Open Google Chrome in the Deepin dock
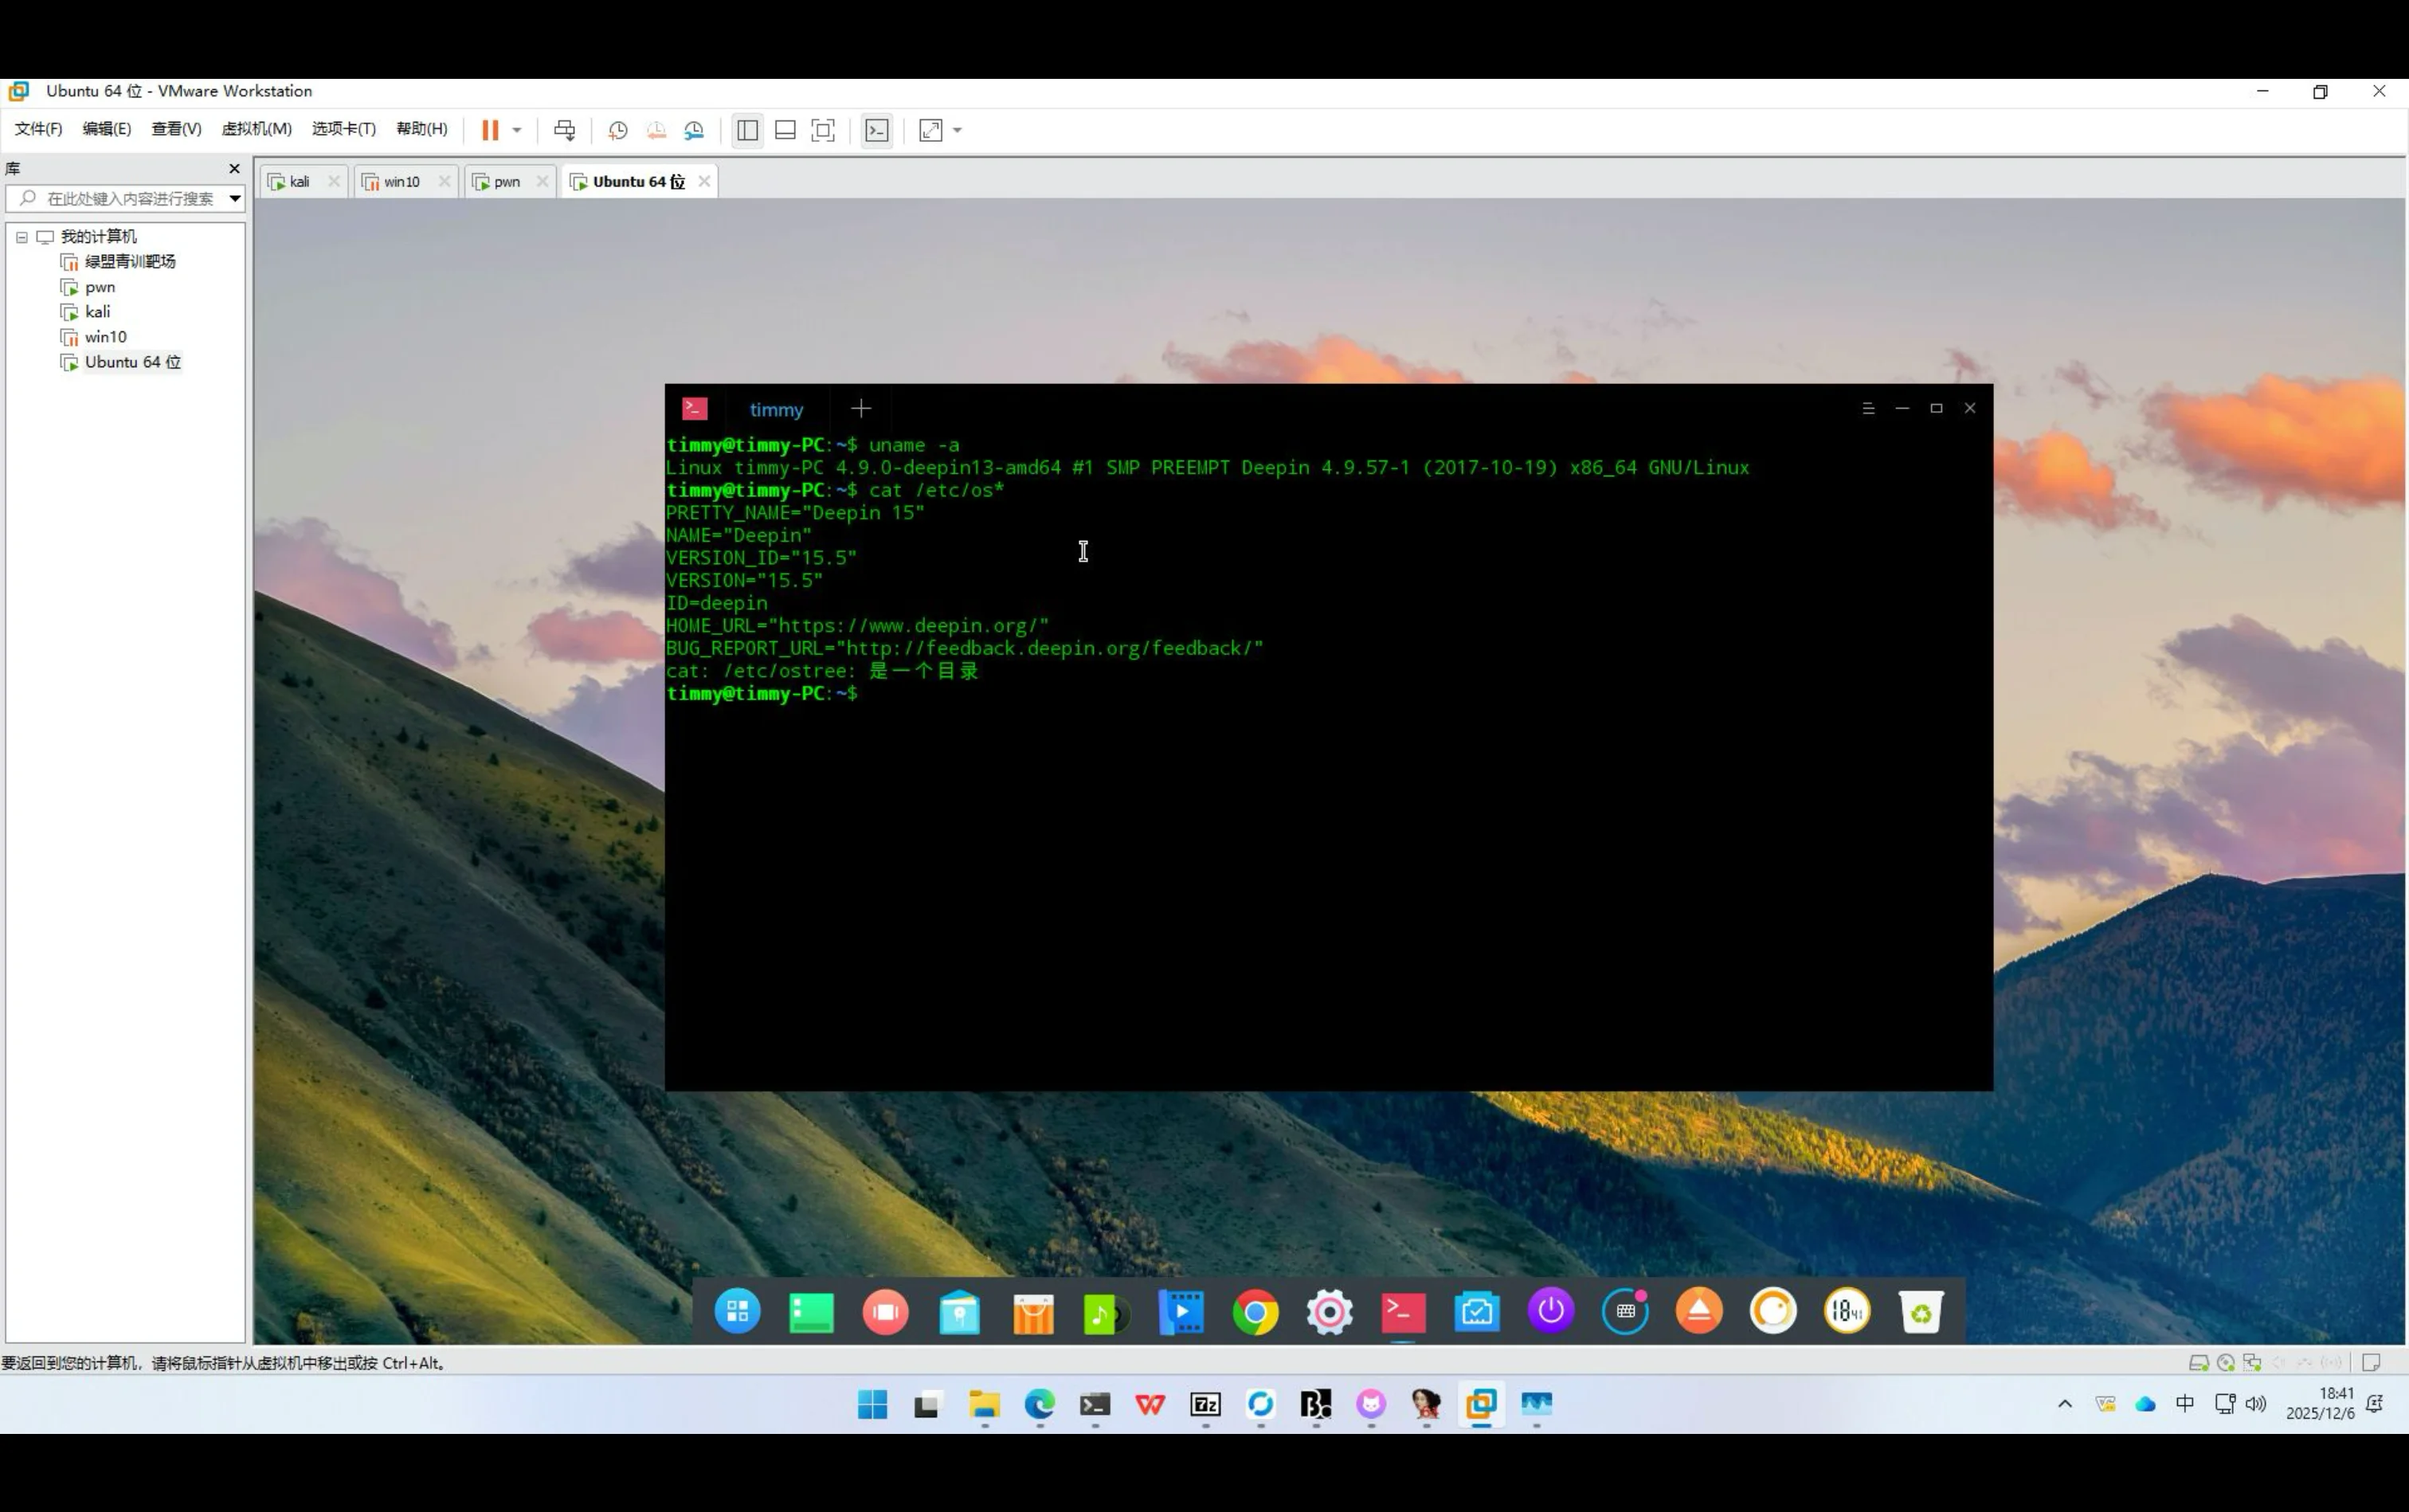The height and width of the screenshot is (1512, 2409). (x=1255, y=1311)
